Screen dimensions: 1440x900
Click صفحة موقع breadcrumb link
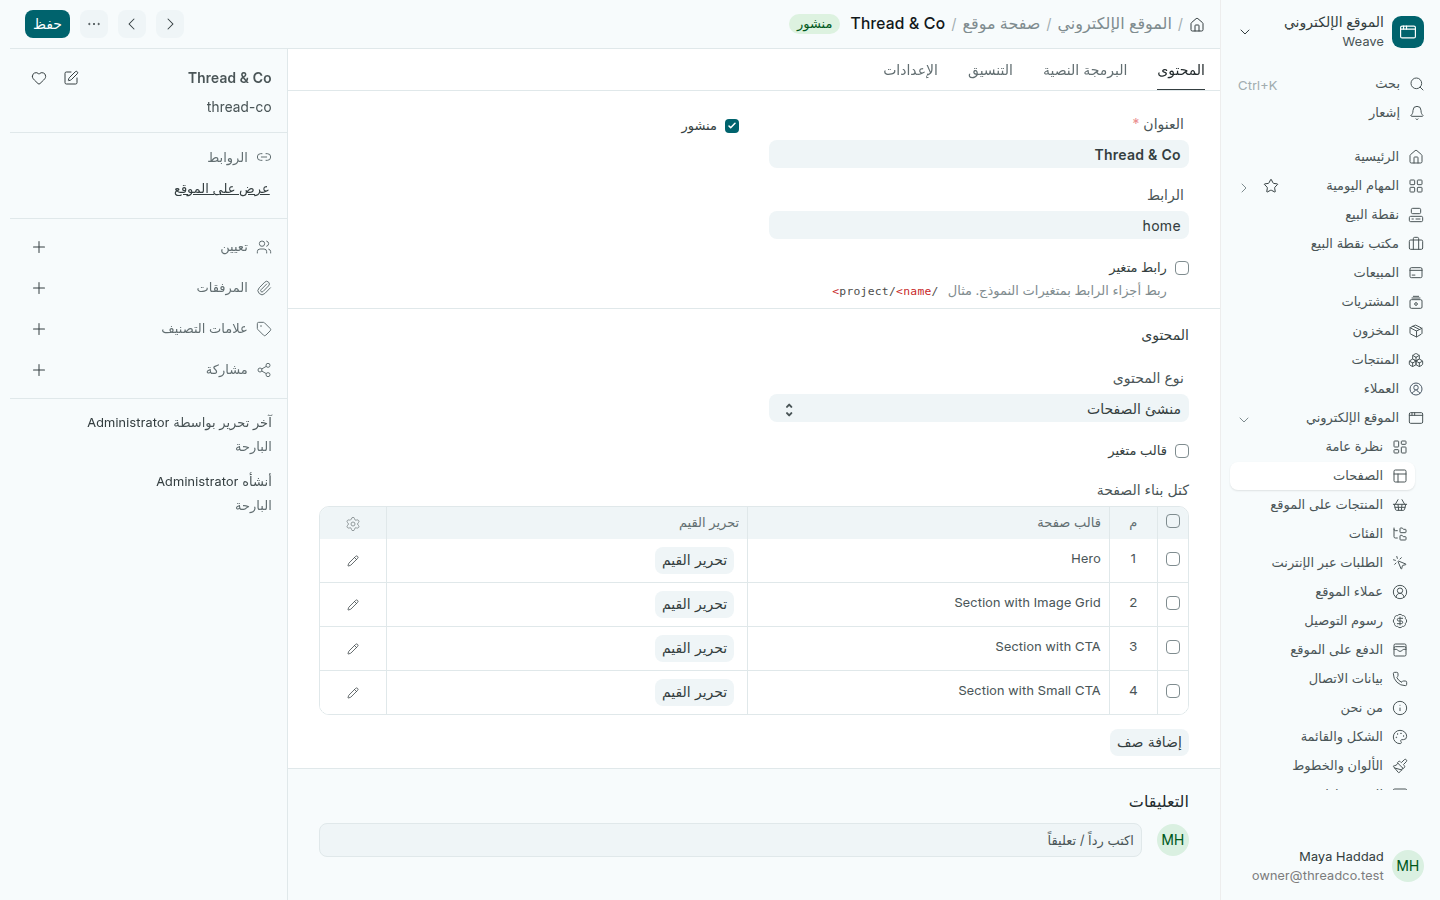(1001, 24)
